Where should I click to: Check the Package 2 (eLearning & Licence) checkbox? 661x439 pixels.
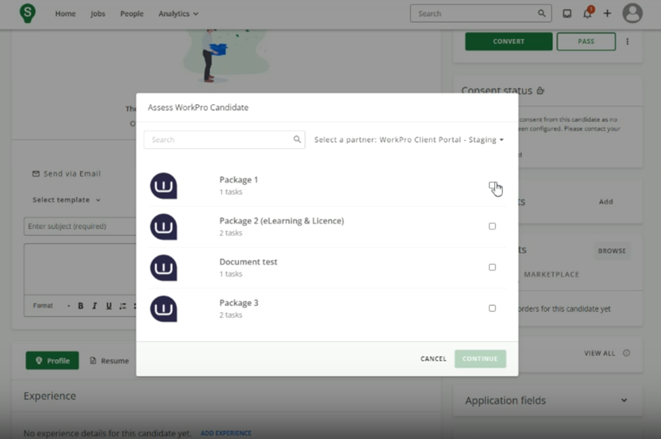coord(492,226)
